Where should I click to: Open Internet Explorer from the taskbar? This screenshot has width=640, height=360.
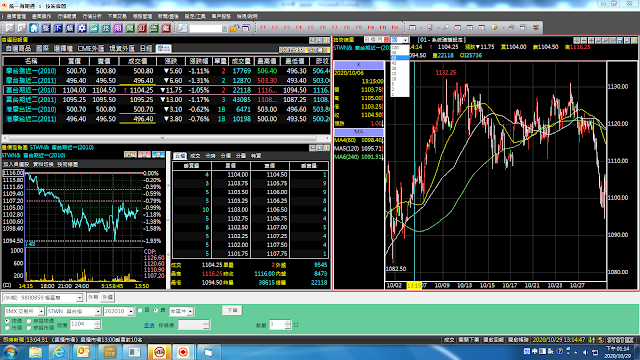click(59, 352)
